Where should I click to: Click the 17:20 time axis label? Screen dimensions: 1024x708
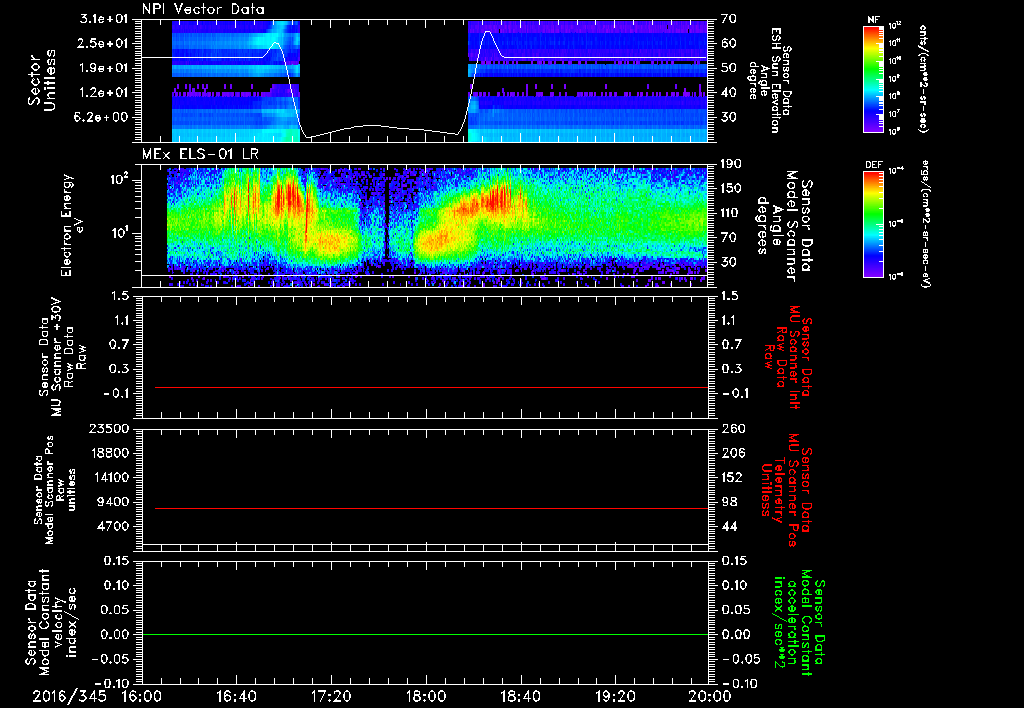tap(331, 696)
